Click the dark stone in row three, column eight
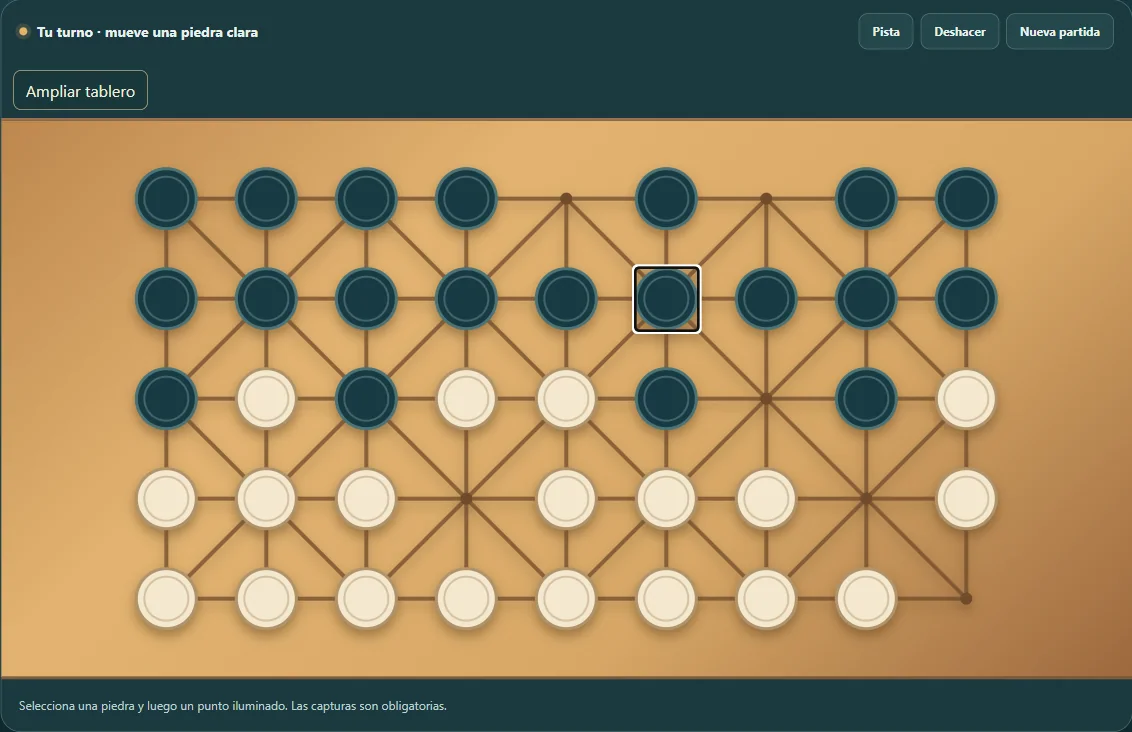 (x=866, y=398)
